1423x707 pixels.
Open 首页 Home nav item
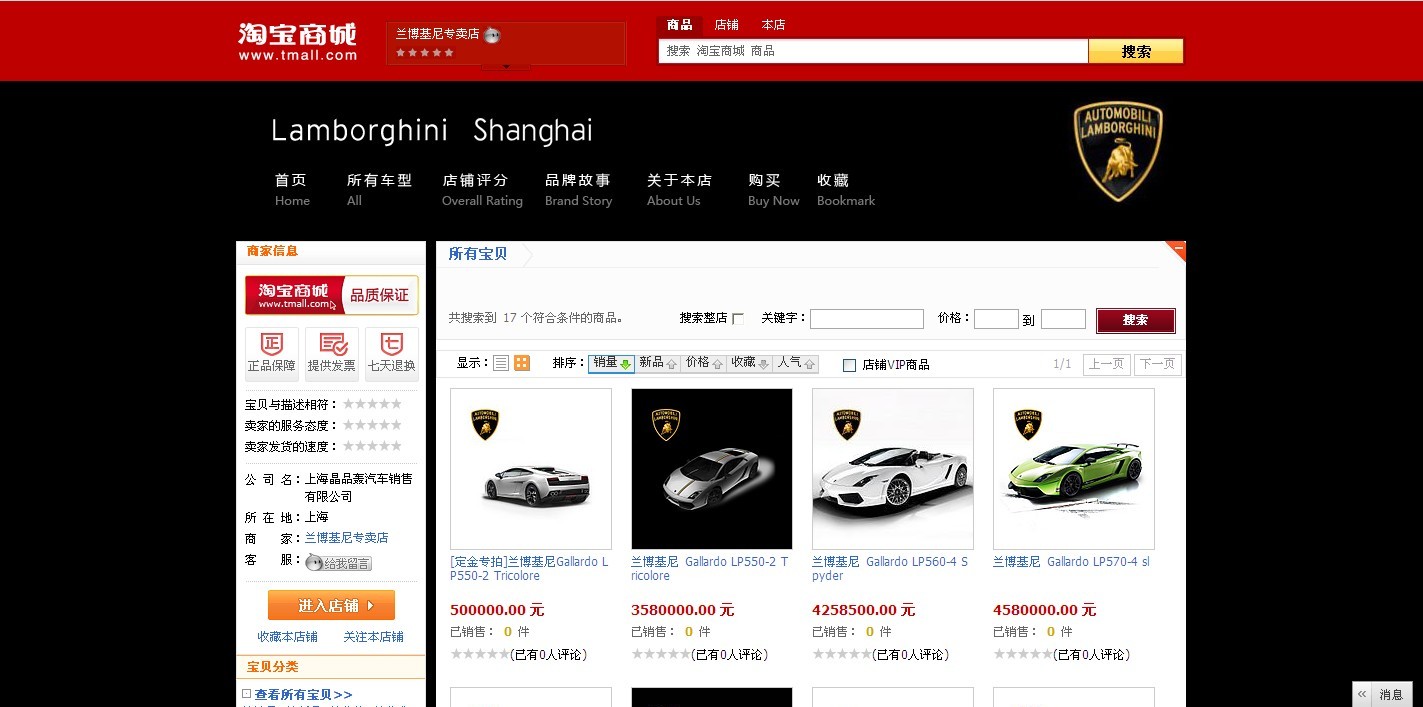tap(292, 189)
